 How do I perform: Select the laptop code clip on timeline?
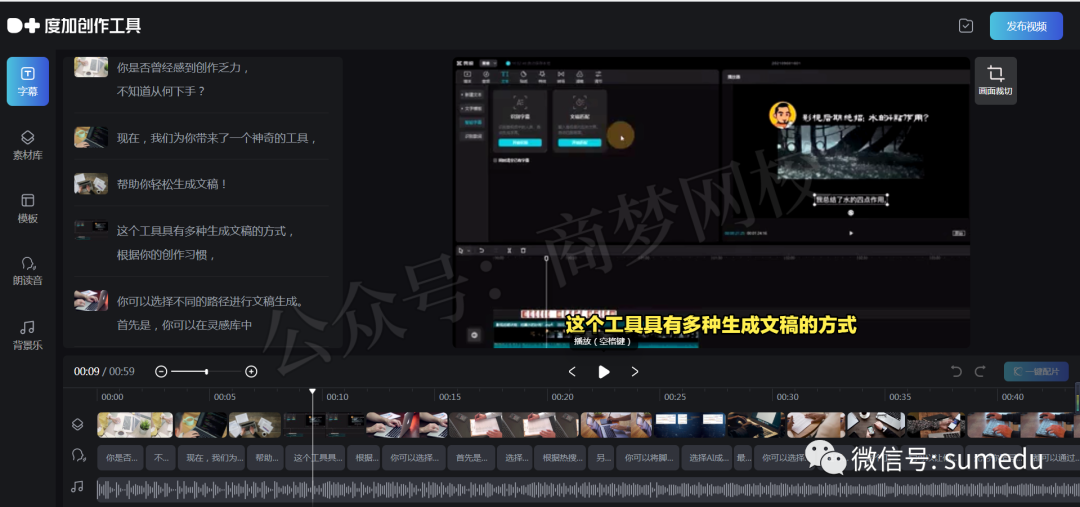(x=201, y=425)
